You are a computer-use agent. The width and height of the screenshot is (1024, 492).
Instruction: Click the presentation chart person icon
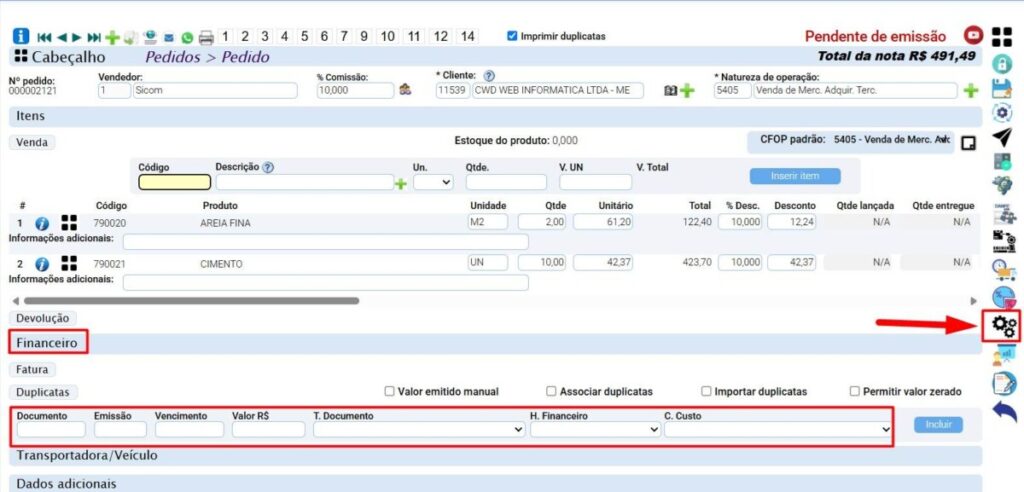(1004, 355)
